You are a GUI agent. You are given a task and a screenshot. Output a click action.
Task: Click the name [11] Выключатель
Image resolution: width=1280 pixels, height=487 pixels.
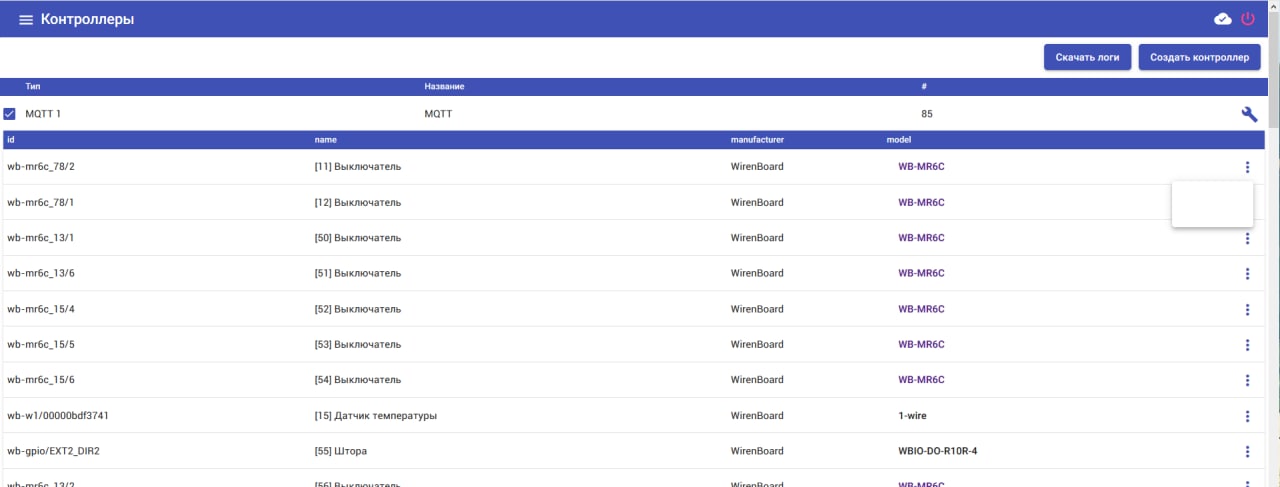358,167
